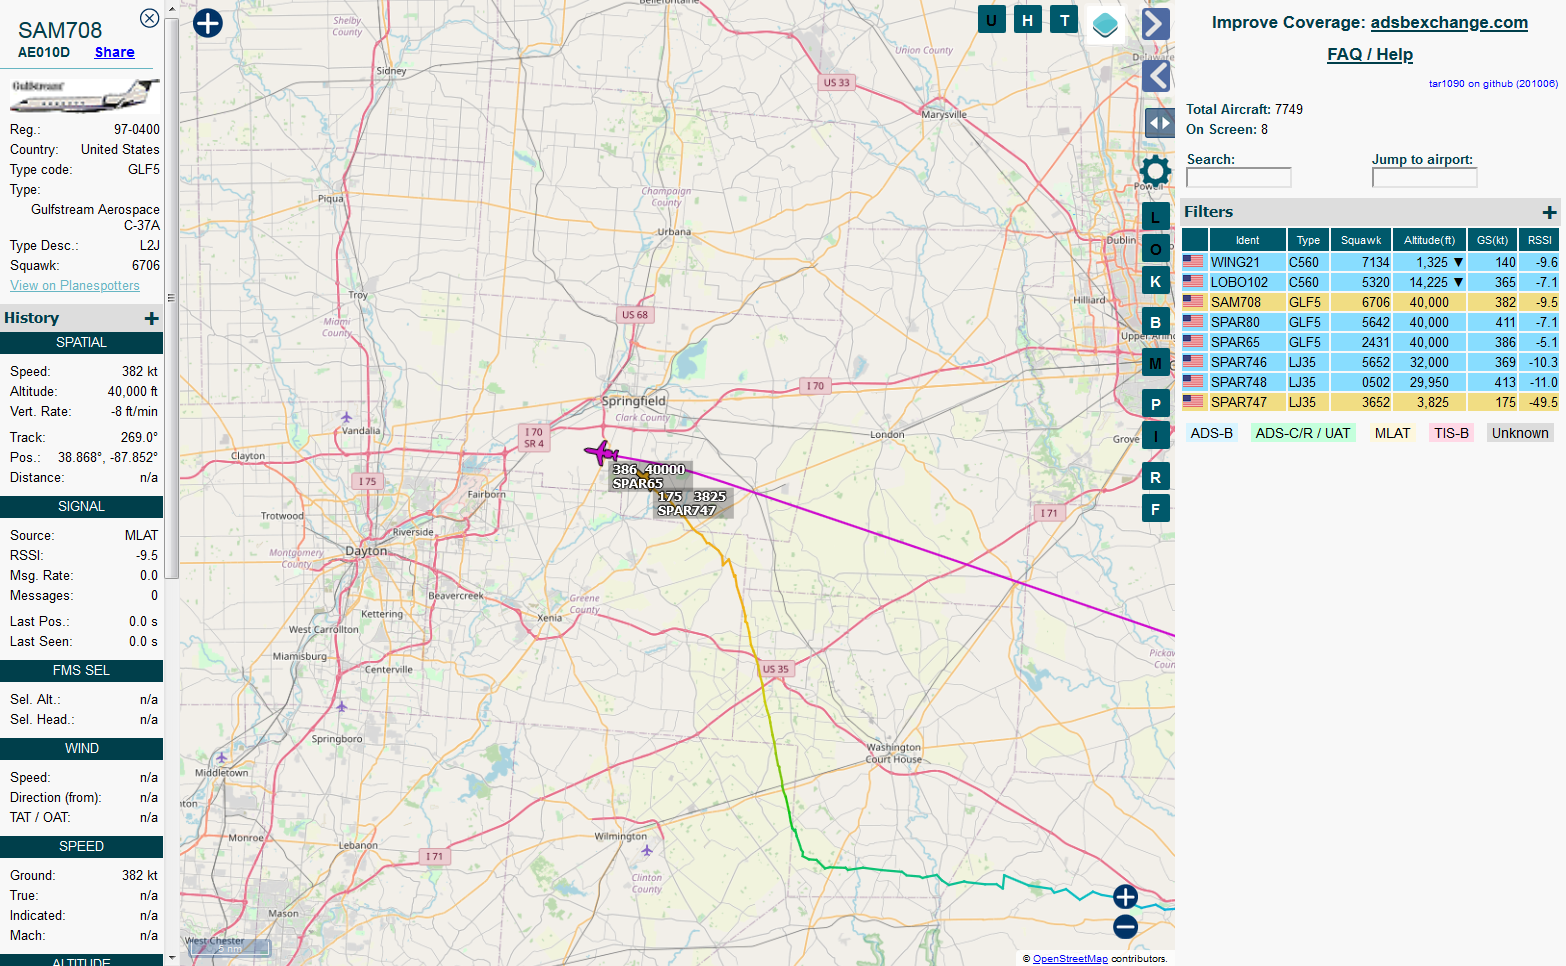Screen dimensions: 1566x966
Task: Toggle the M map option button
Action: click(1155, 363)
